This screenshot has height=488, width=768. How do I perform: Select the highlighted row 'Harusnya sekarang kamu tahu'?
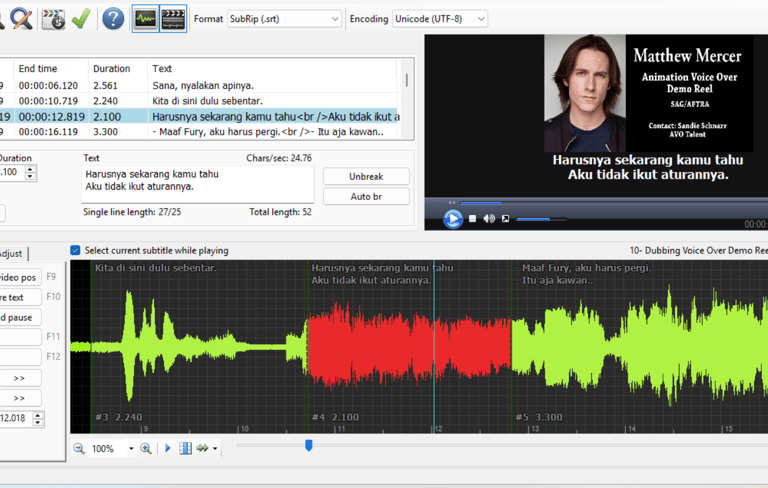198,117
